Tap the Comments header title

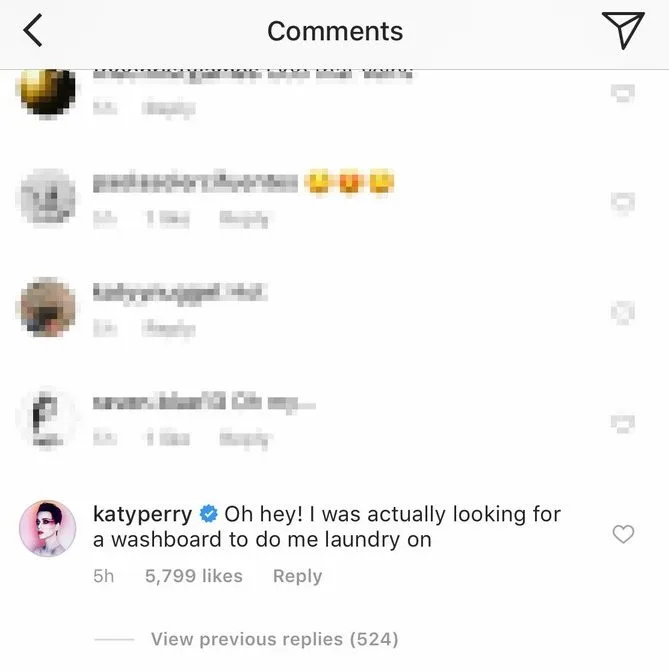334,31
